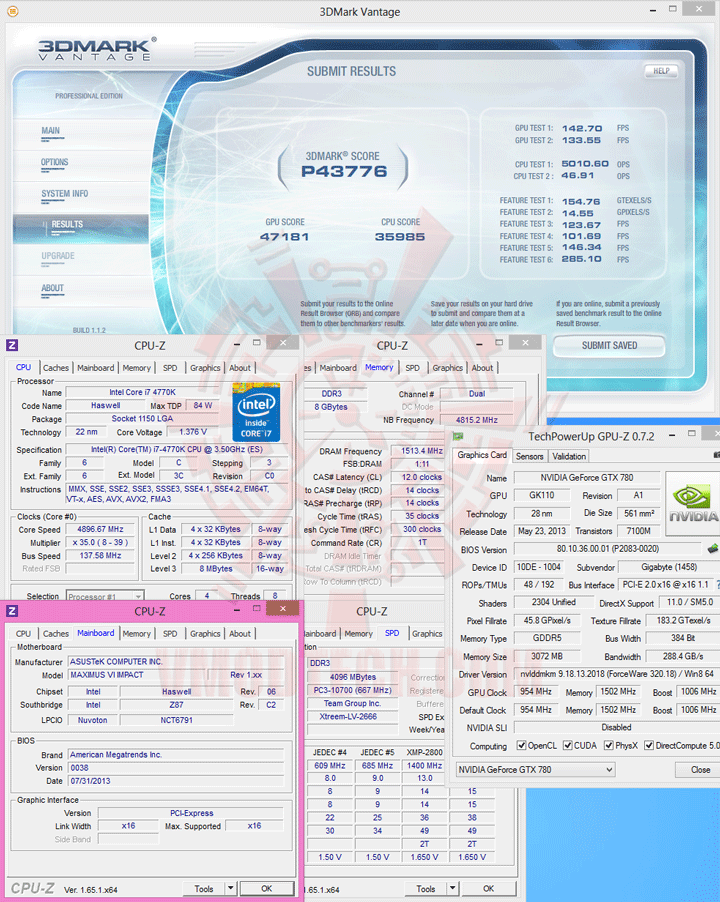Click the DRAM Frequency value 1513.4 MHz

pos(422,451)
